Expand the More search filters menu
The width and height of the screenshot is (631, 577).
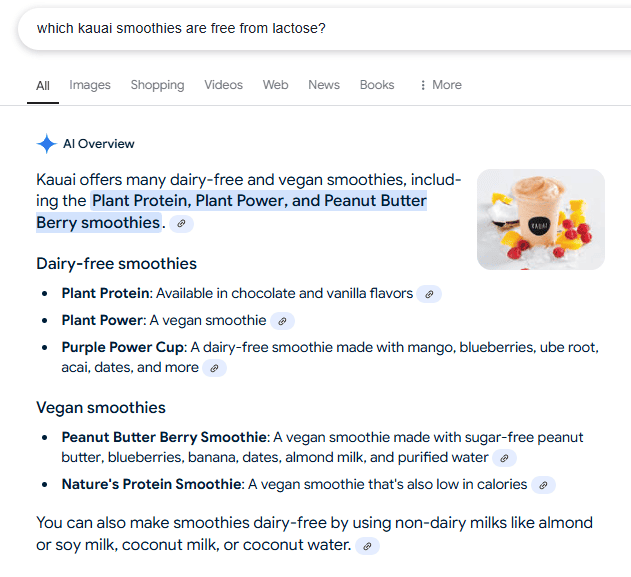(x=440, y=85)
